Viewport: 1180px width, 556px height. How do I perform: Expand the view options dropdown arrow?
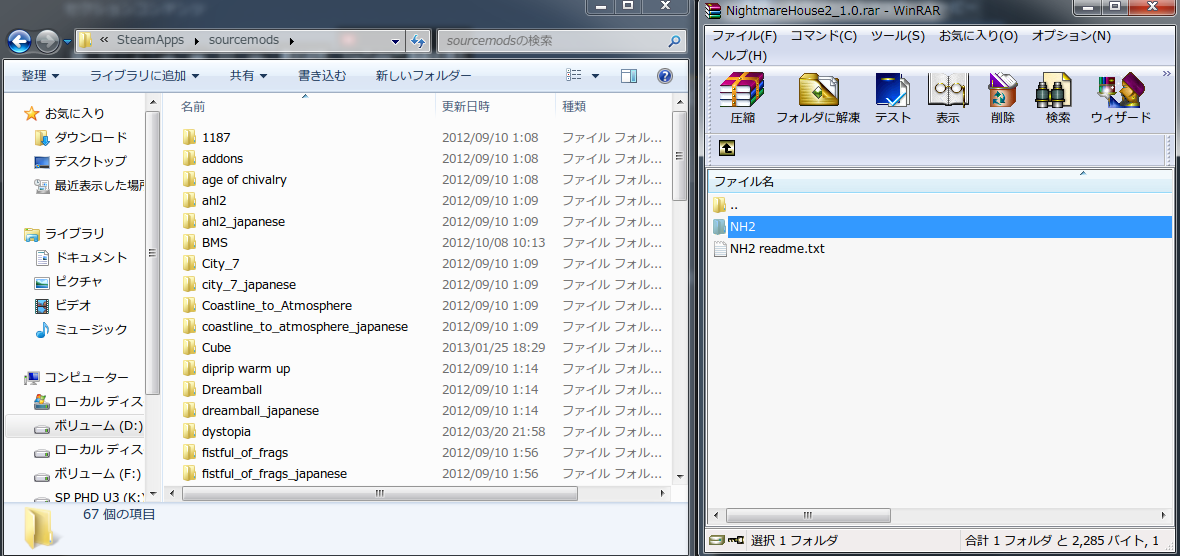[595, 75]
